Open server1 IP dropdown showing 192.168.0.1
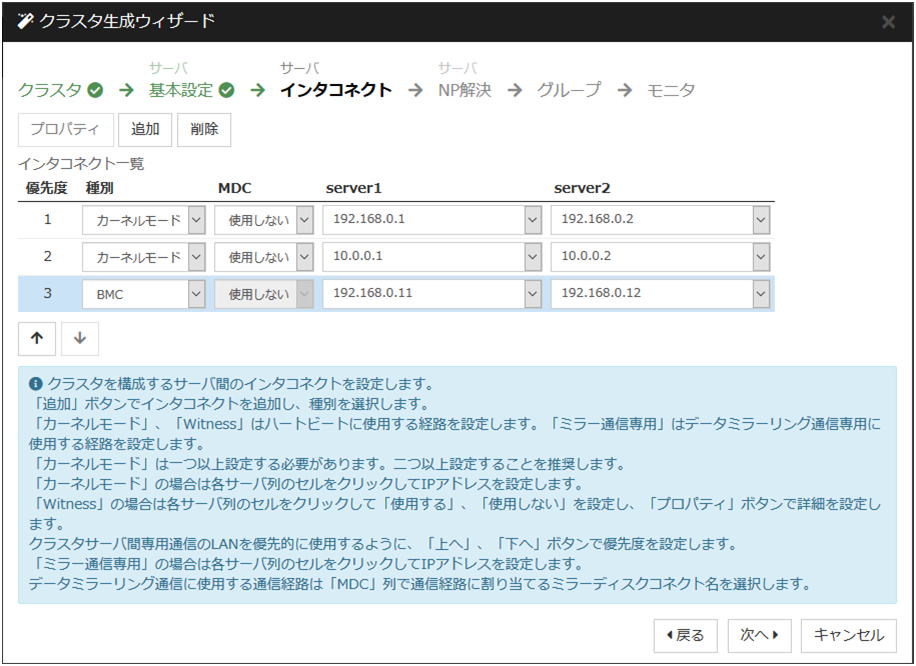The width and height of the screenshot is (916, 666). (x=532, y=219)
